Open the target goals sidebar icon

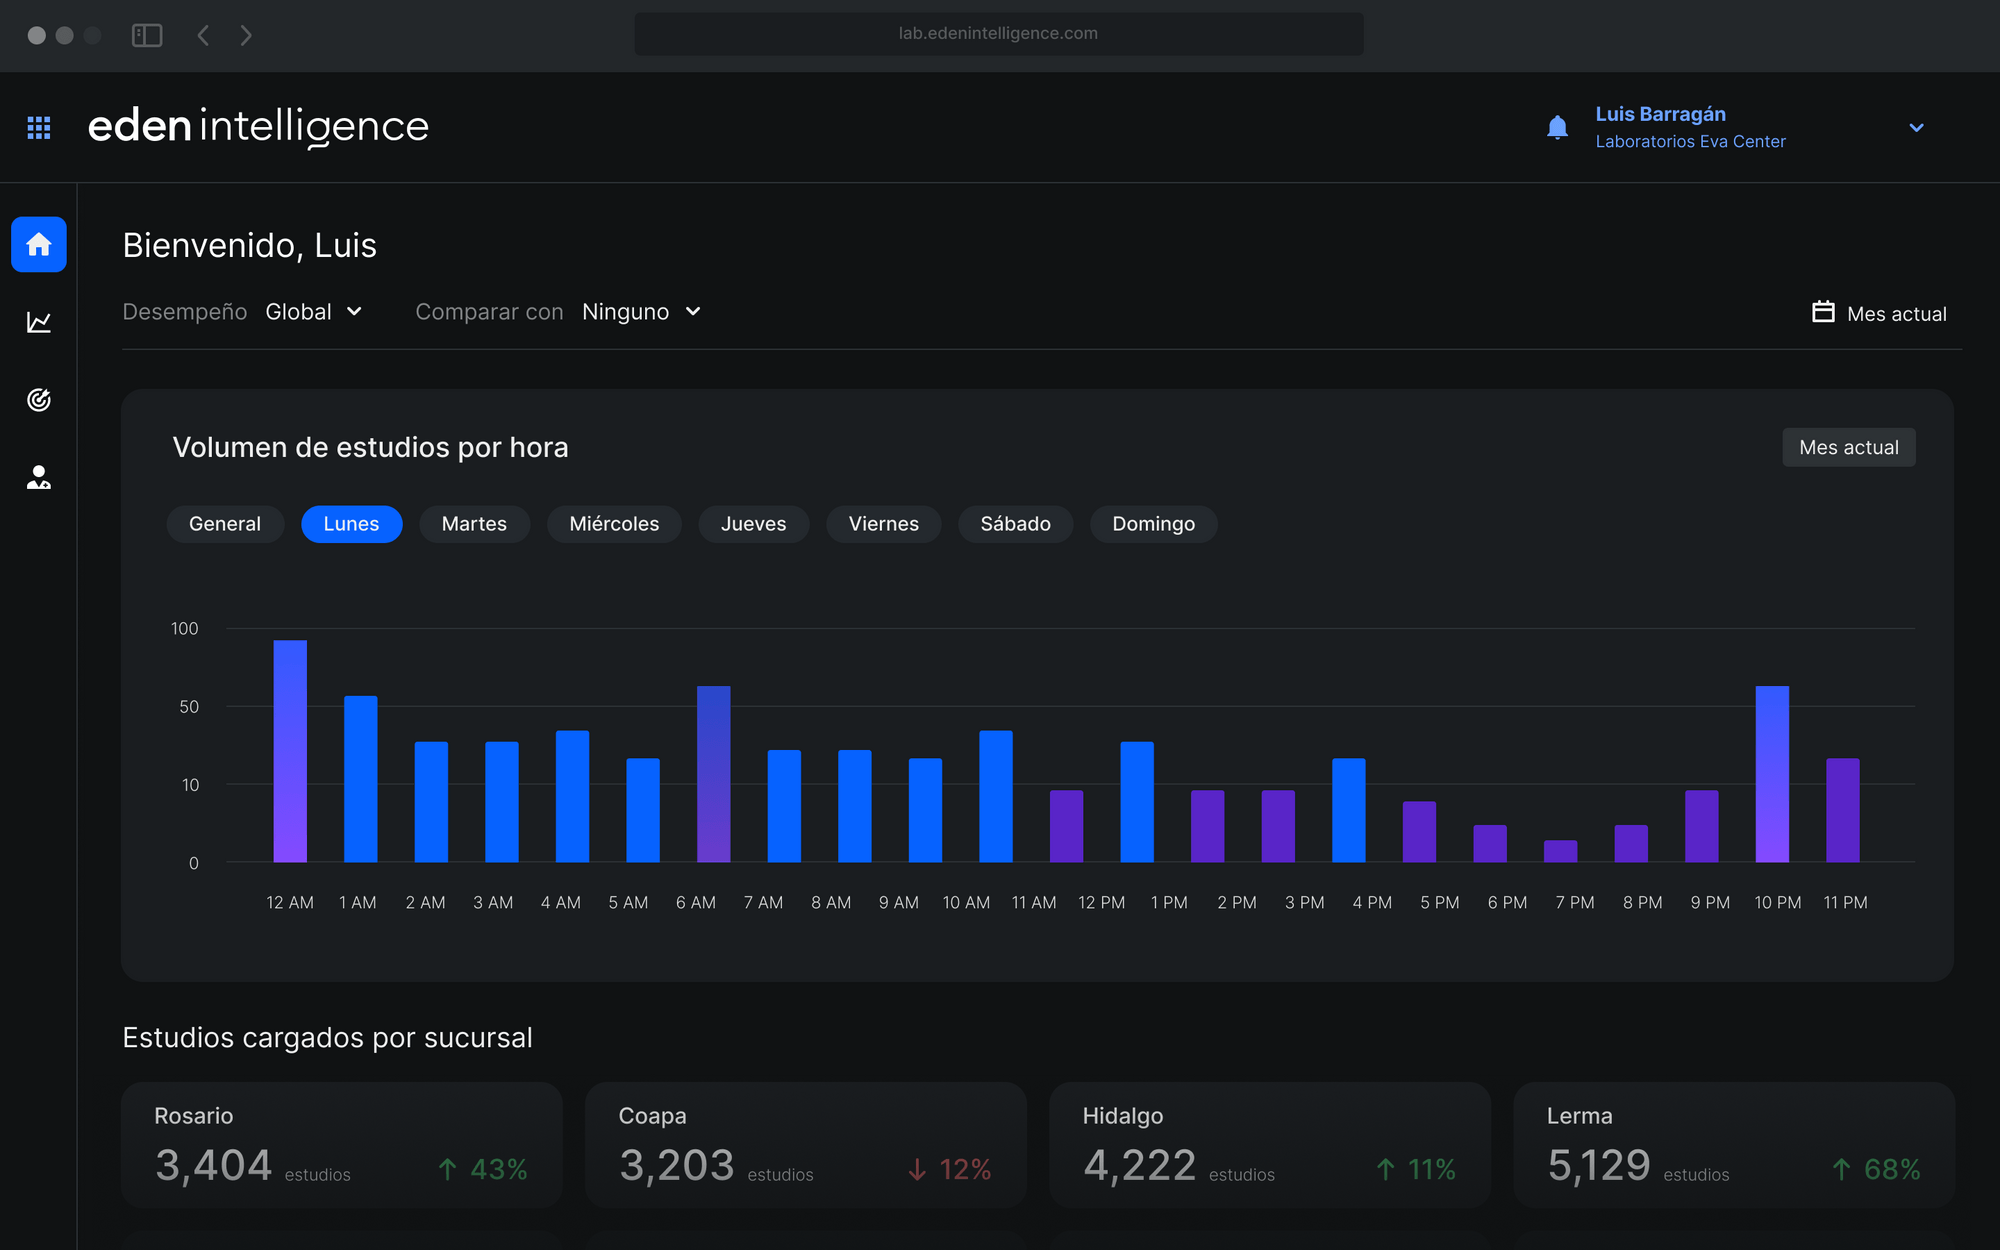point(39,400)
